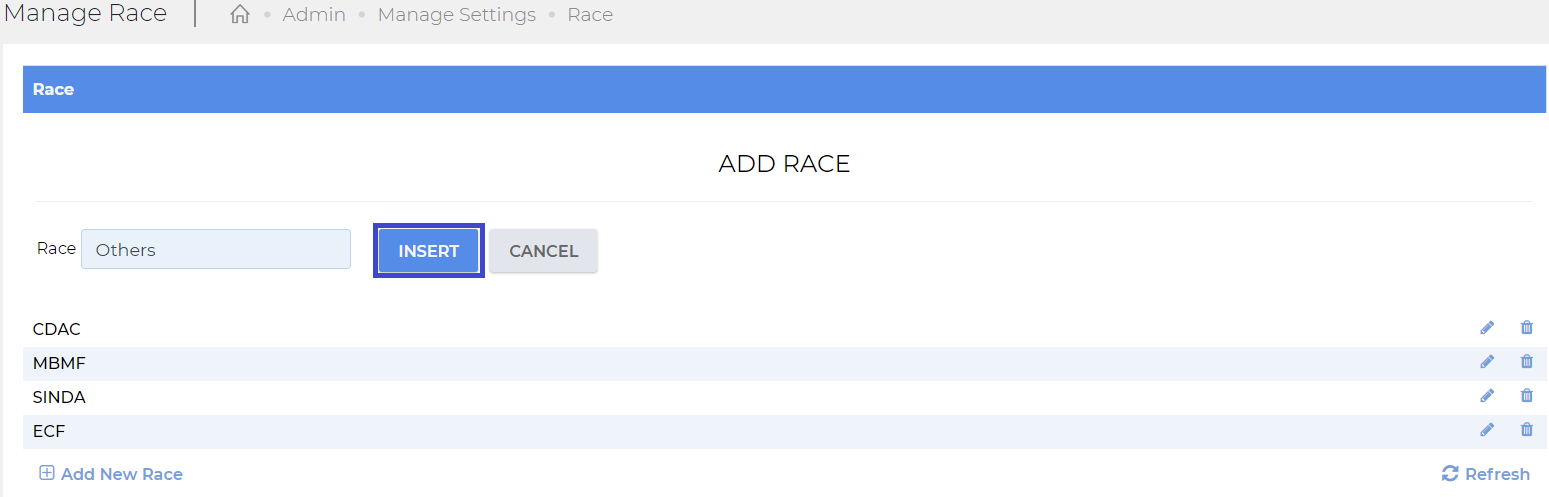Select the CDAC row text
The height and width of the screenshot is (497, 1549).
click(57, 329)
